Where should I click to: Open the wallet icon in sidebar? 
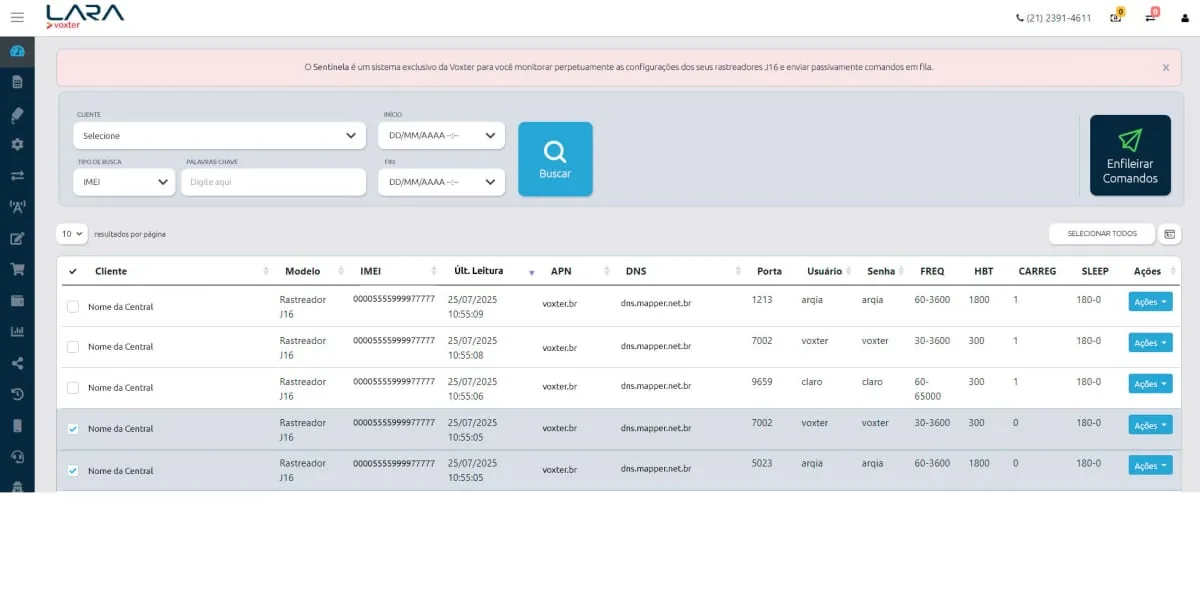click(17, 300)
